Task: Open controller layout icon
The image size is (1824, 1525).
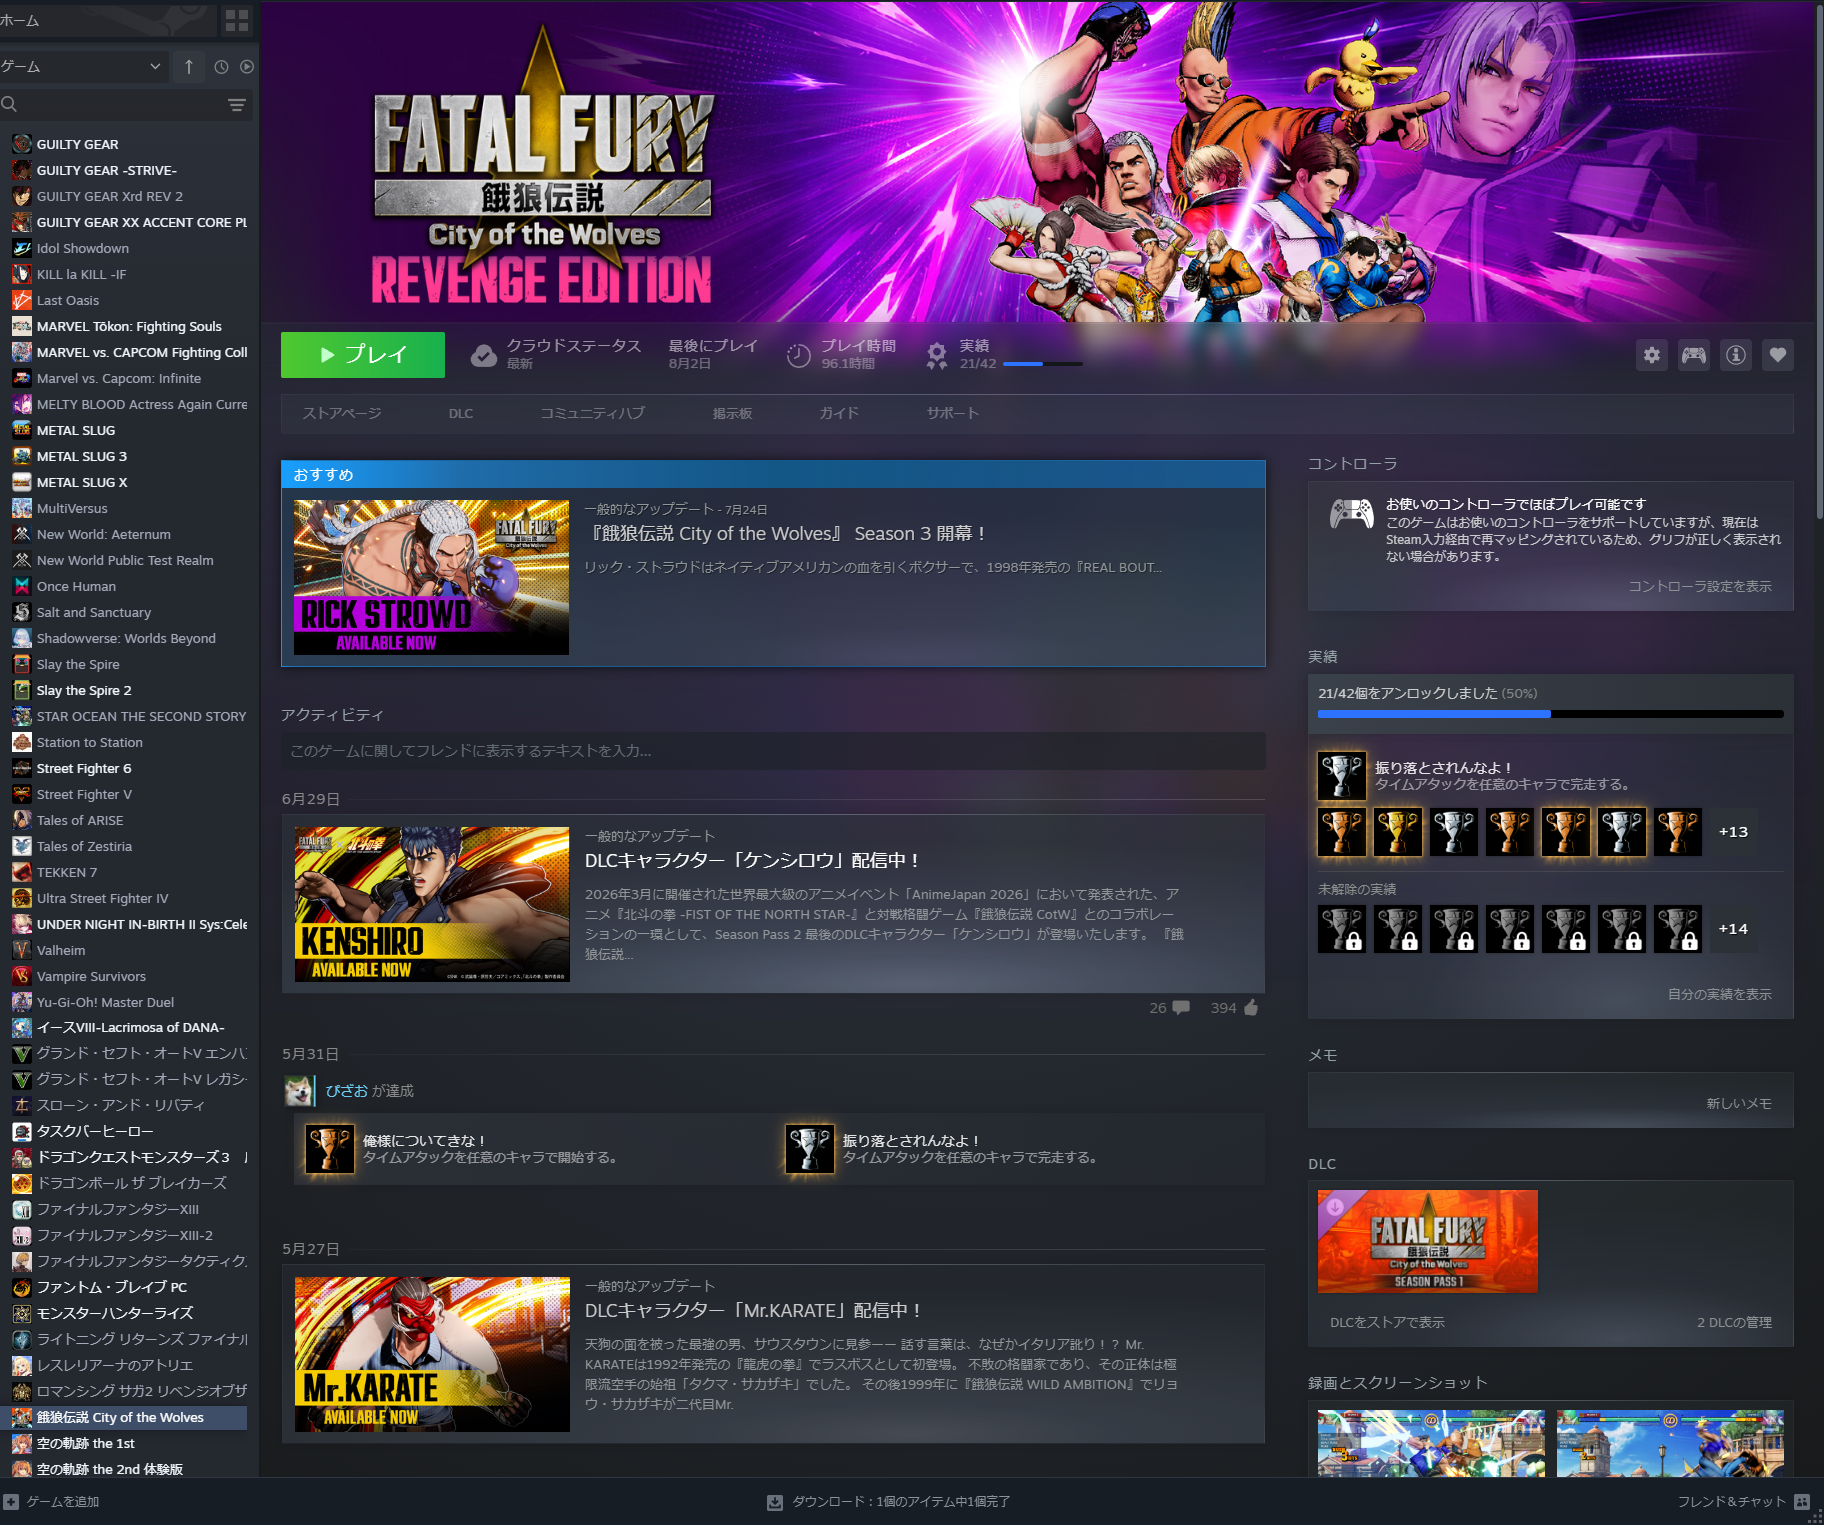Action: click(x=1694, y=355)
